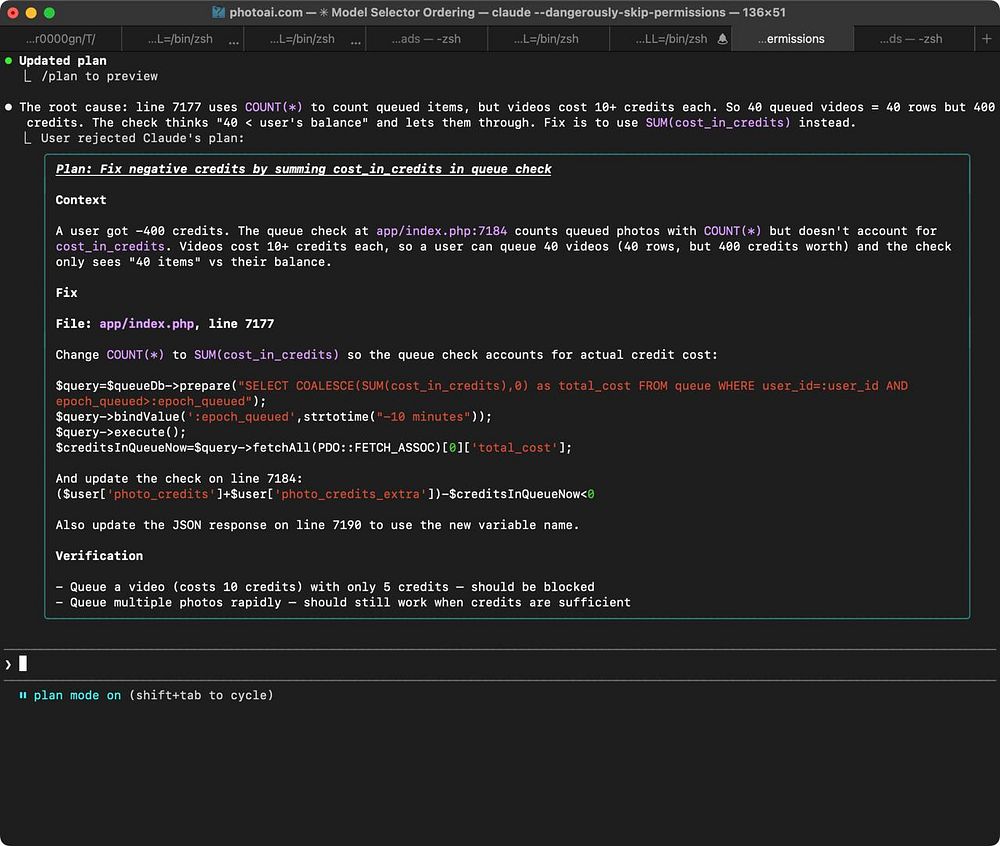Click the 'Queue a video (costs 10 credits)' line
The width and height of the screenshot is (1000, 846).
coord(325,587)
